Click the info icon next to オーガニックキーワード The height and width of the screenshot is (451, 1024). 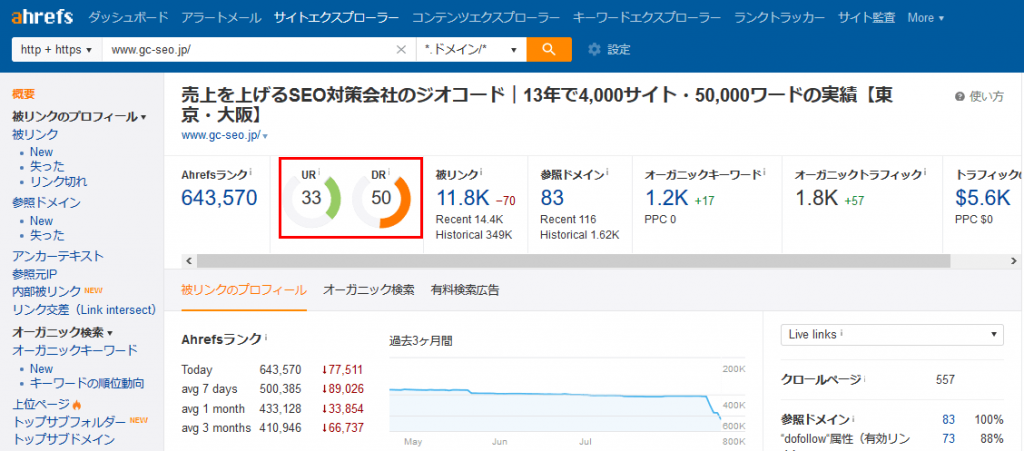pos(764,172)
